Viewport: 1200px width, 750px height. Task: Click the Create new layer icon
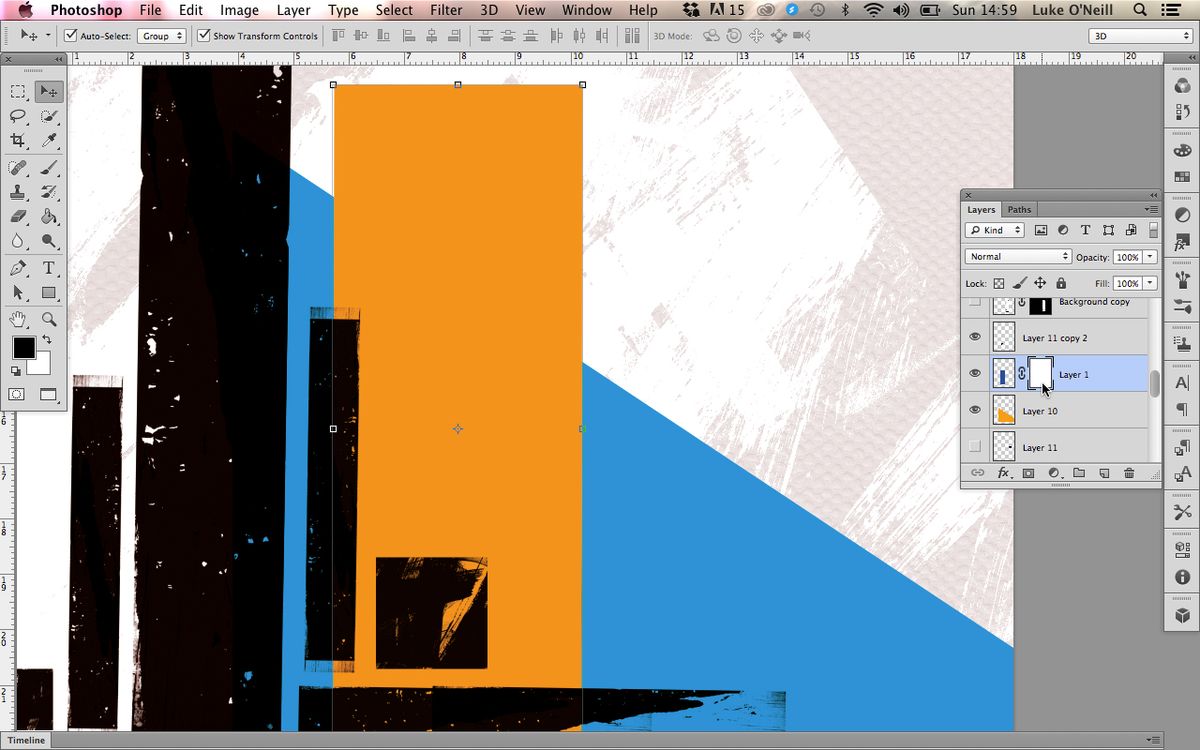[x=1104, y=472]
